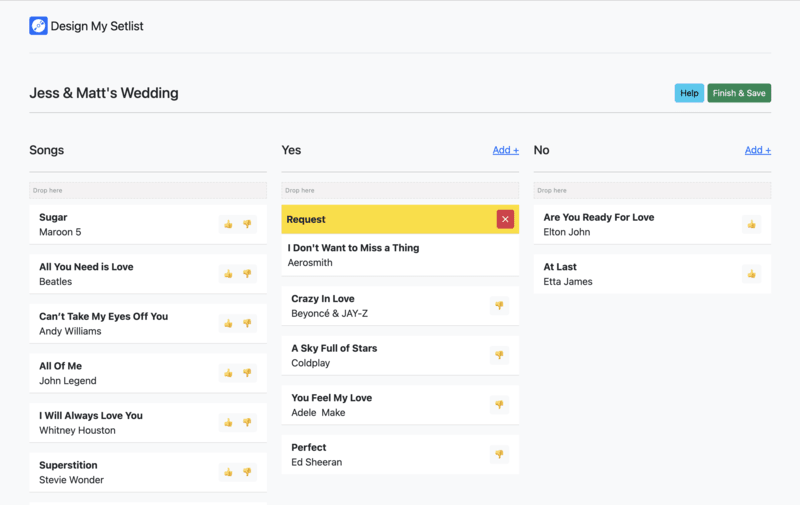Select the Superstition song title
800x505 pixels.
68,465
